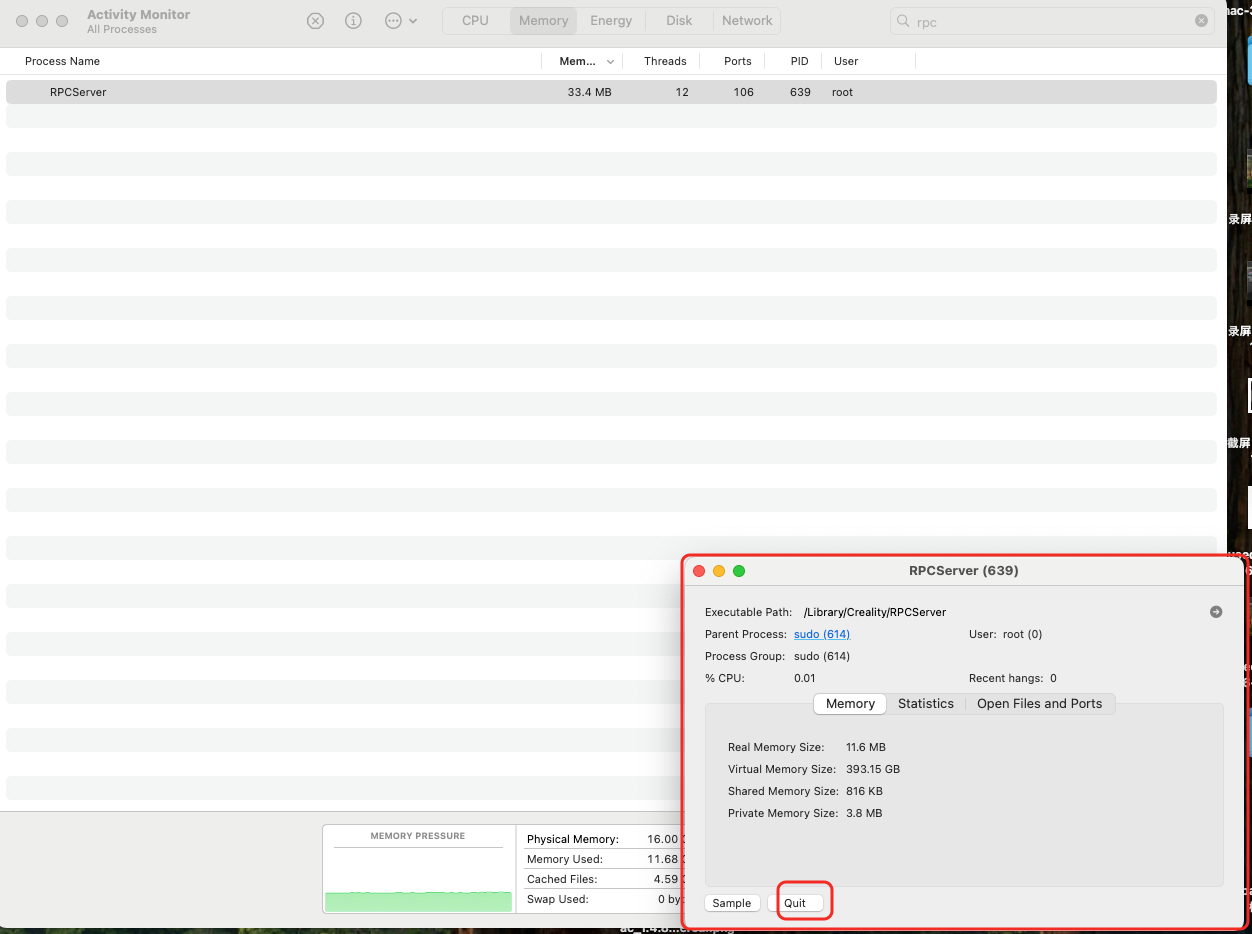1252x934 pixels.
Task: Sort processes by PID column
Action: [799, 61]
